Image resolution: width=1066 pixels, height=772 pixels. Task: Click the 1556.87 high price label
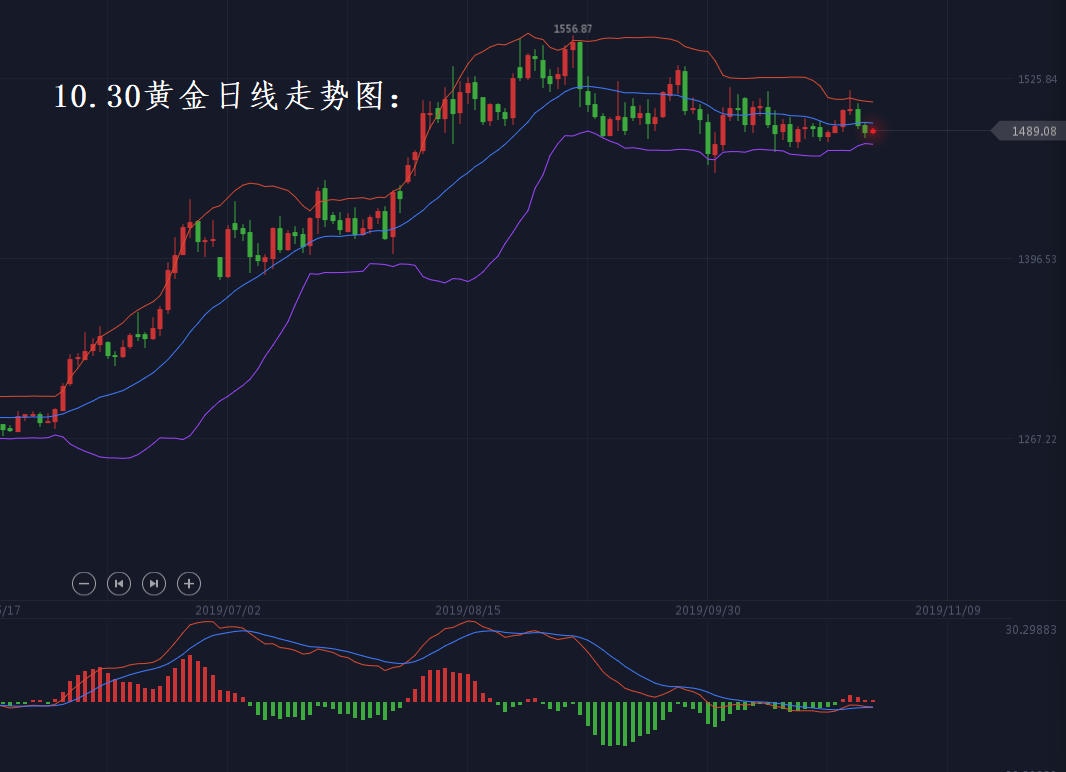[x=573, y=29]
